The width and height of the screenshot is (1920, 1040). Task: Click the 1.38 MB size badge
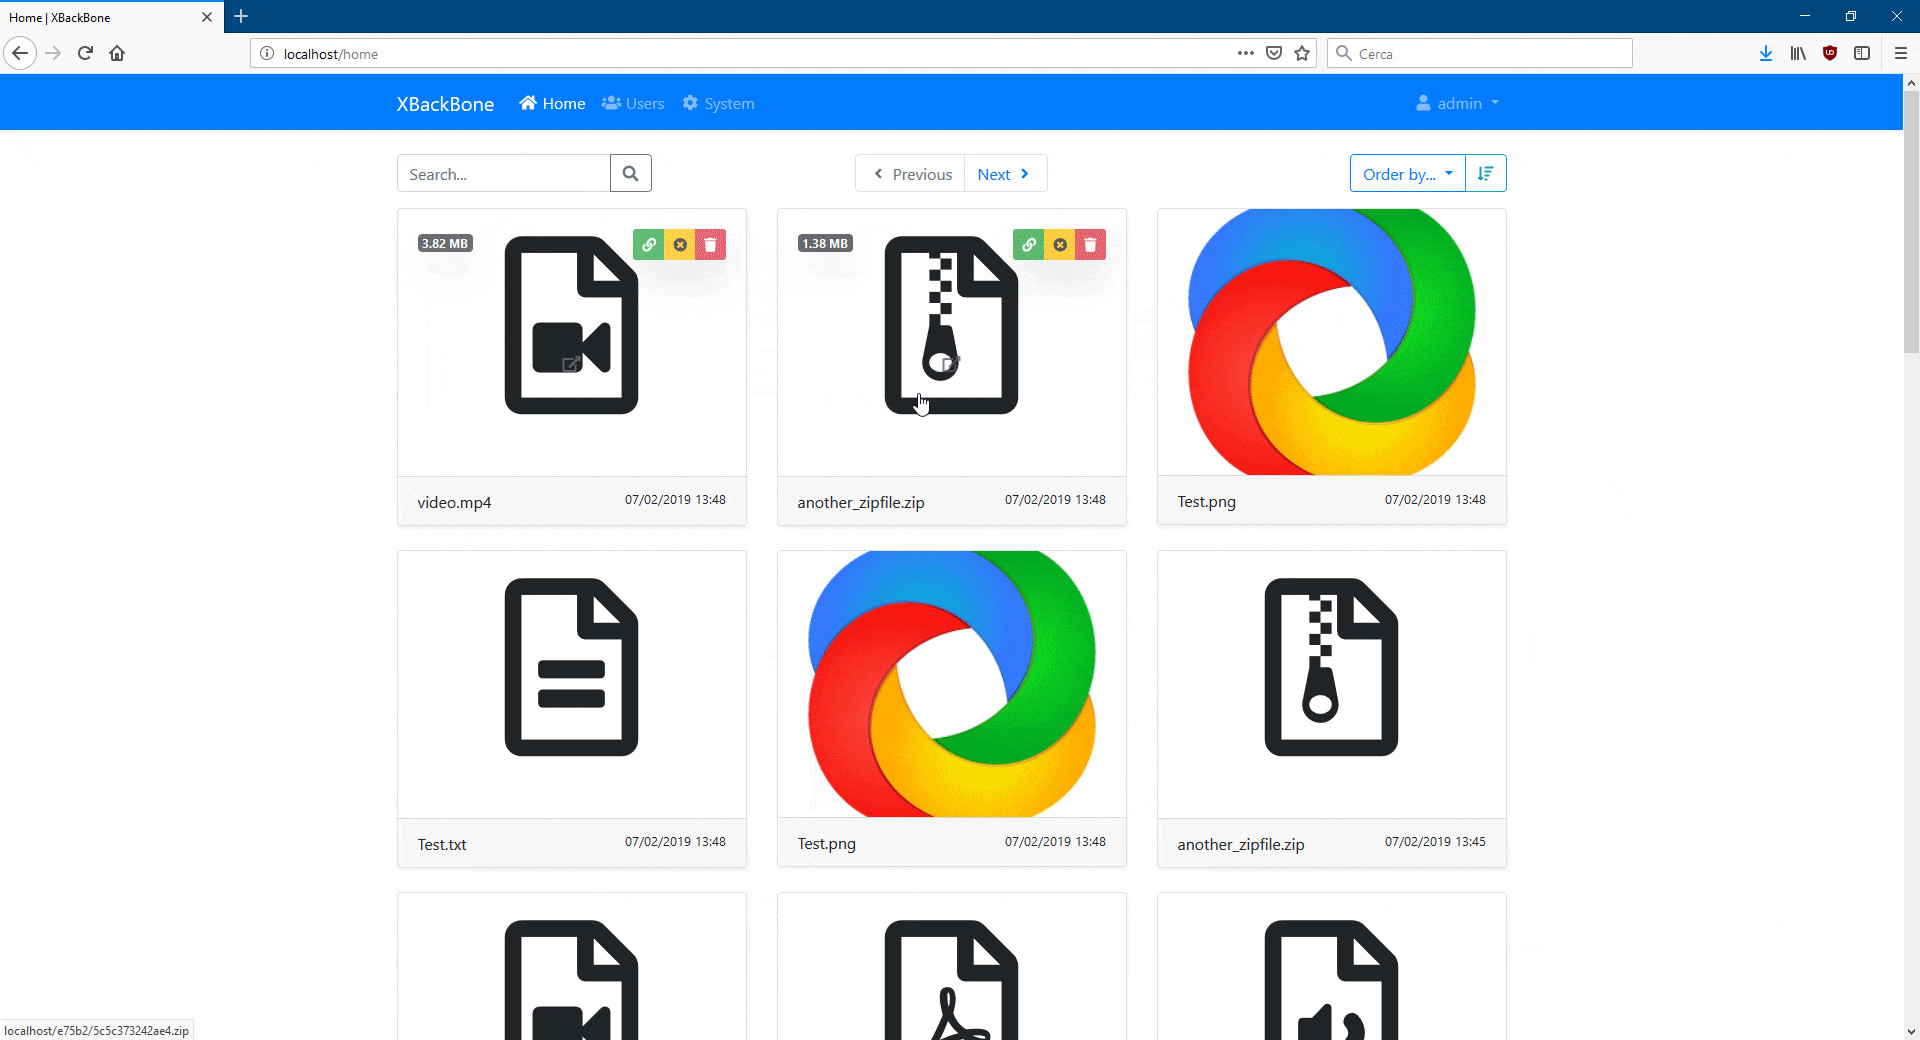point(825,243)
